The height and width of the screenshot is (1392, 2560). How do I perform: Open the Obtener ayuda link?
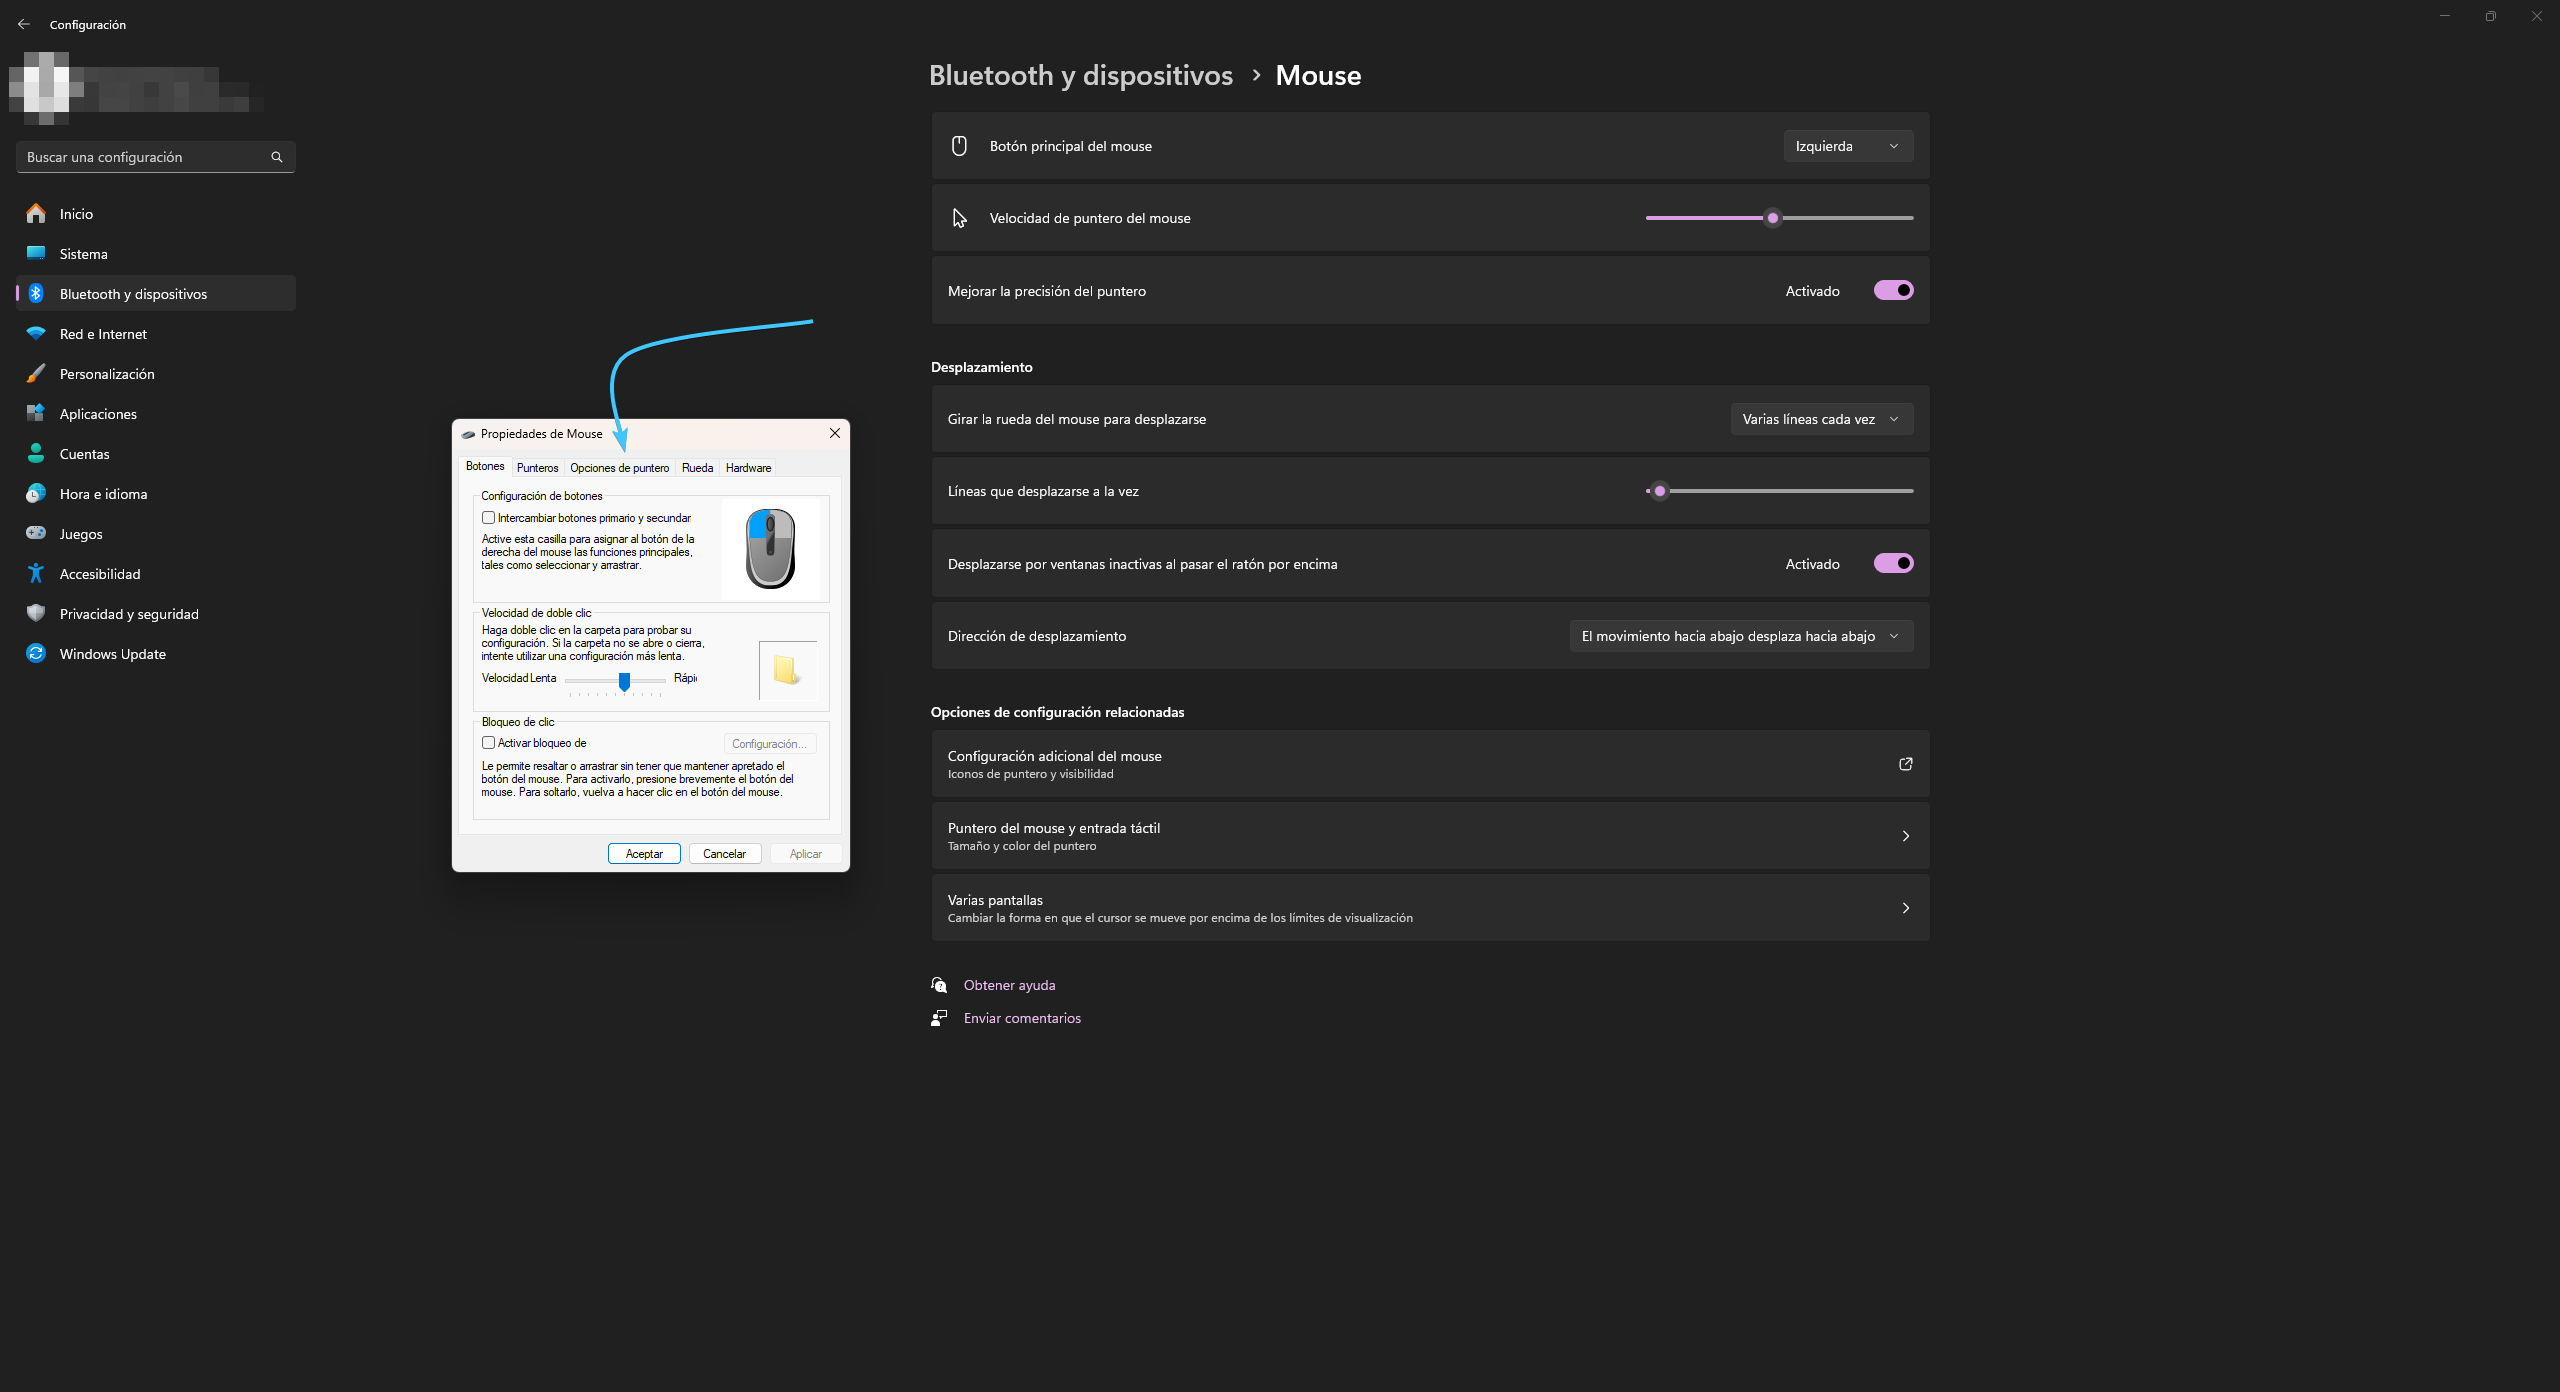(1009, 985)
